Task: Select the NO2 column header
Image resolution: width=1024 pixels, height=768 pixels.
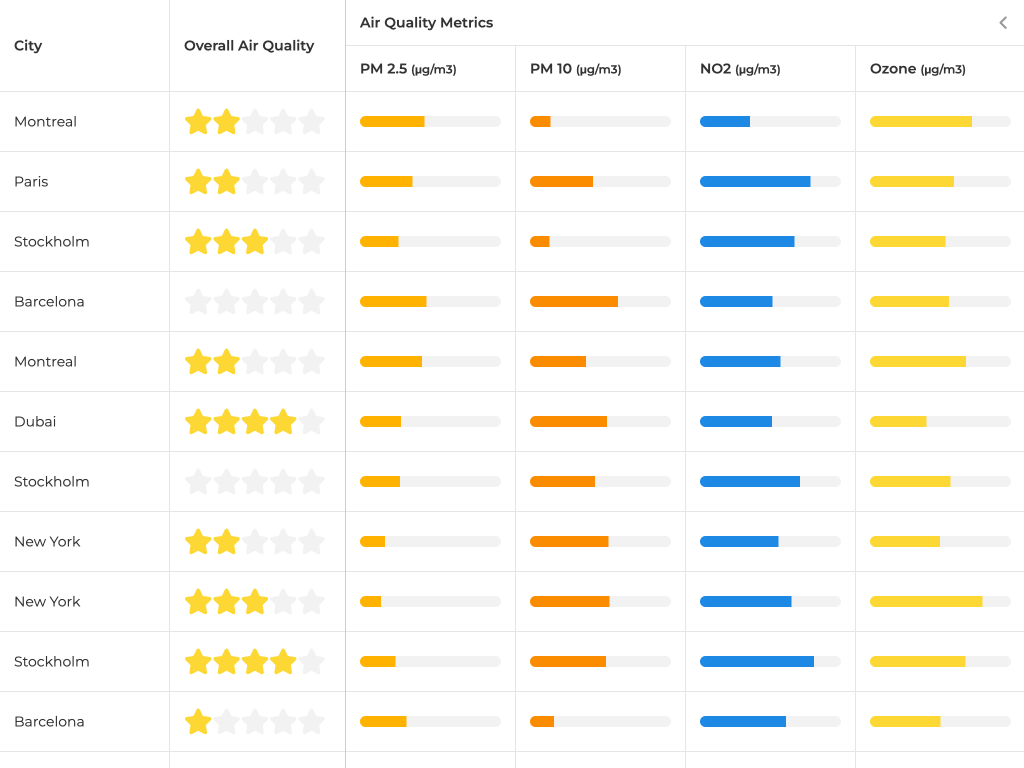Action: click(x=740, y=69)
